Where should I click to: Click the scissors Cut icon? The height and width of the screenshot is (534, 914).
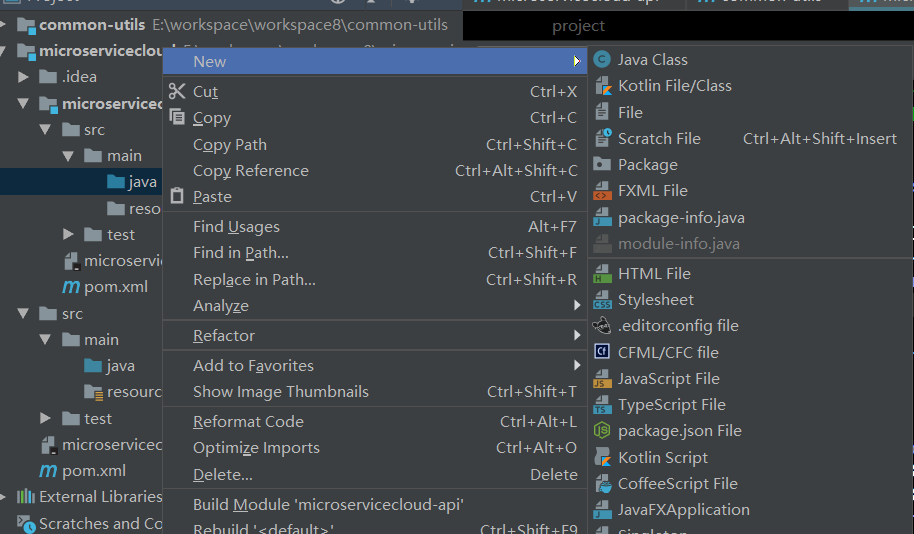tap(177, 91)
